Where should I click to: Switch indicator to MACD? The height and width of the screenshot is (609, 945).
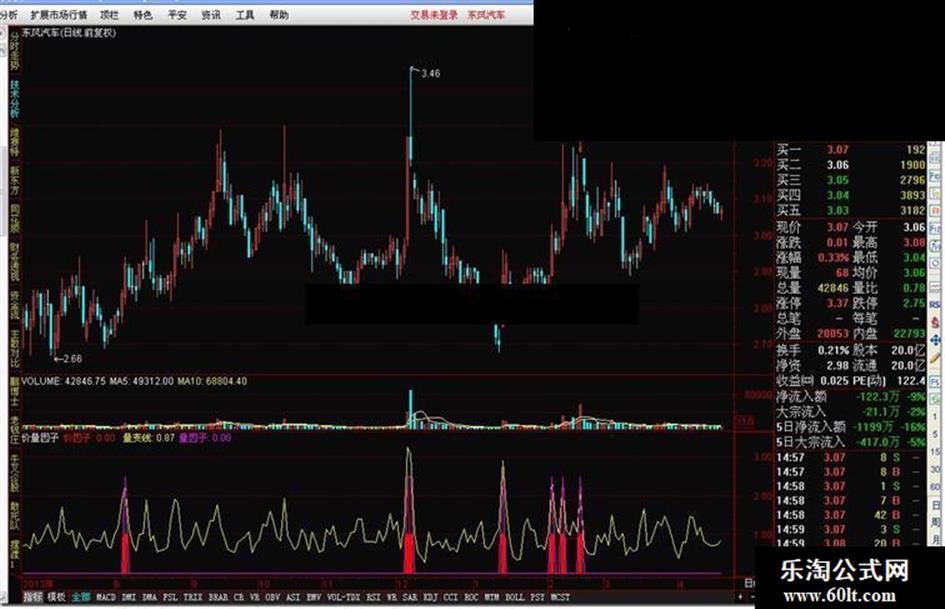105,597
